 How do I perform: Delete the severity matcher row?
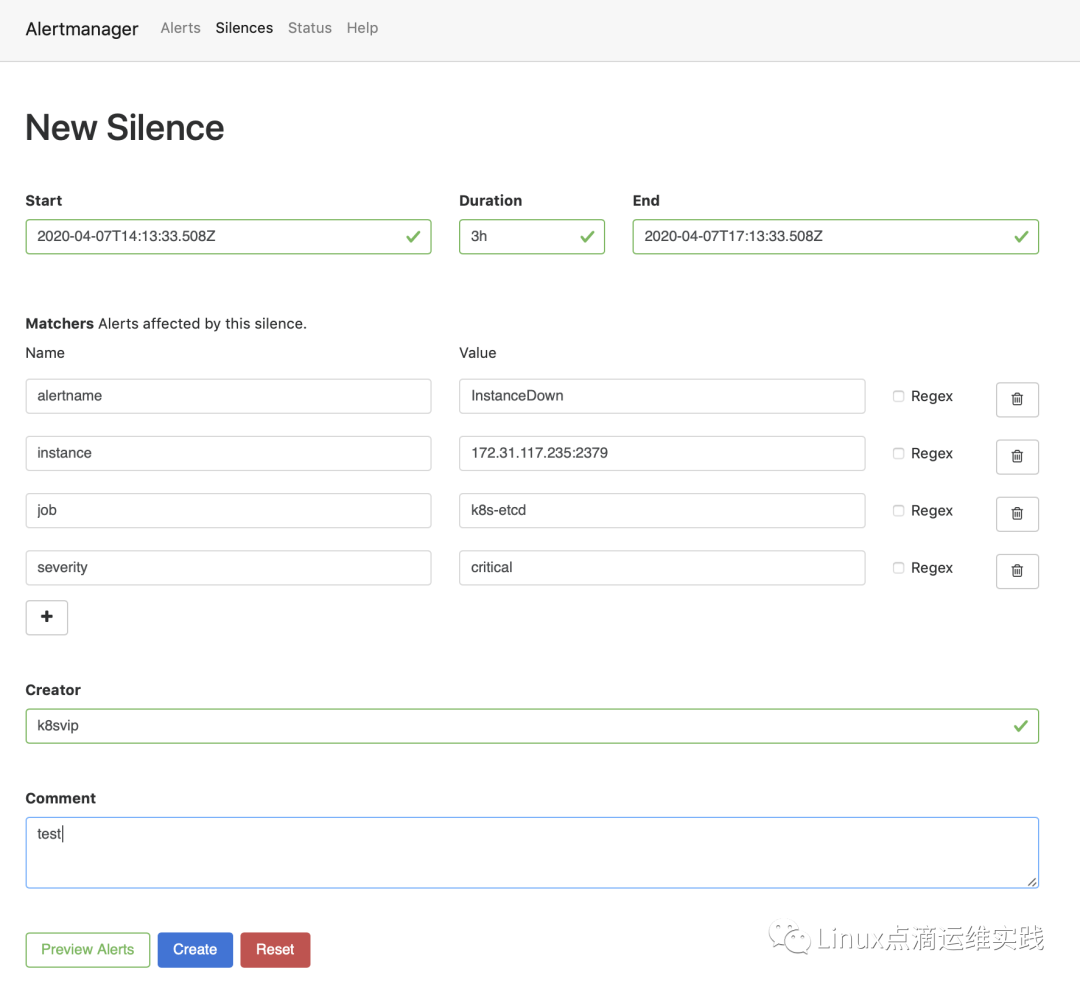[x=1017, y=570]
